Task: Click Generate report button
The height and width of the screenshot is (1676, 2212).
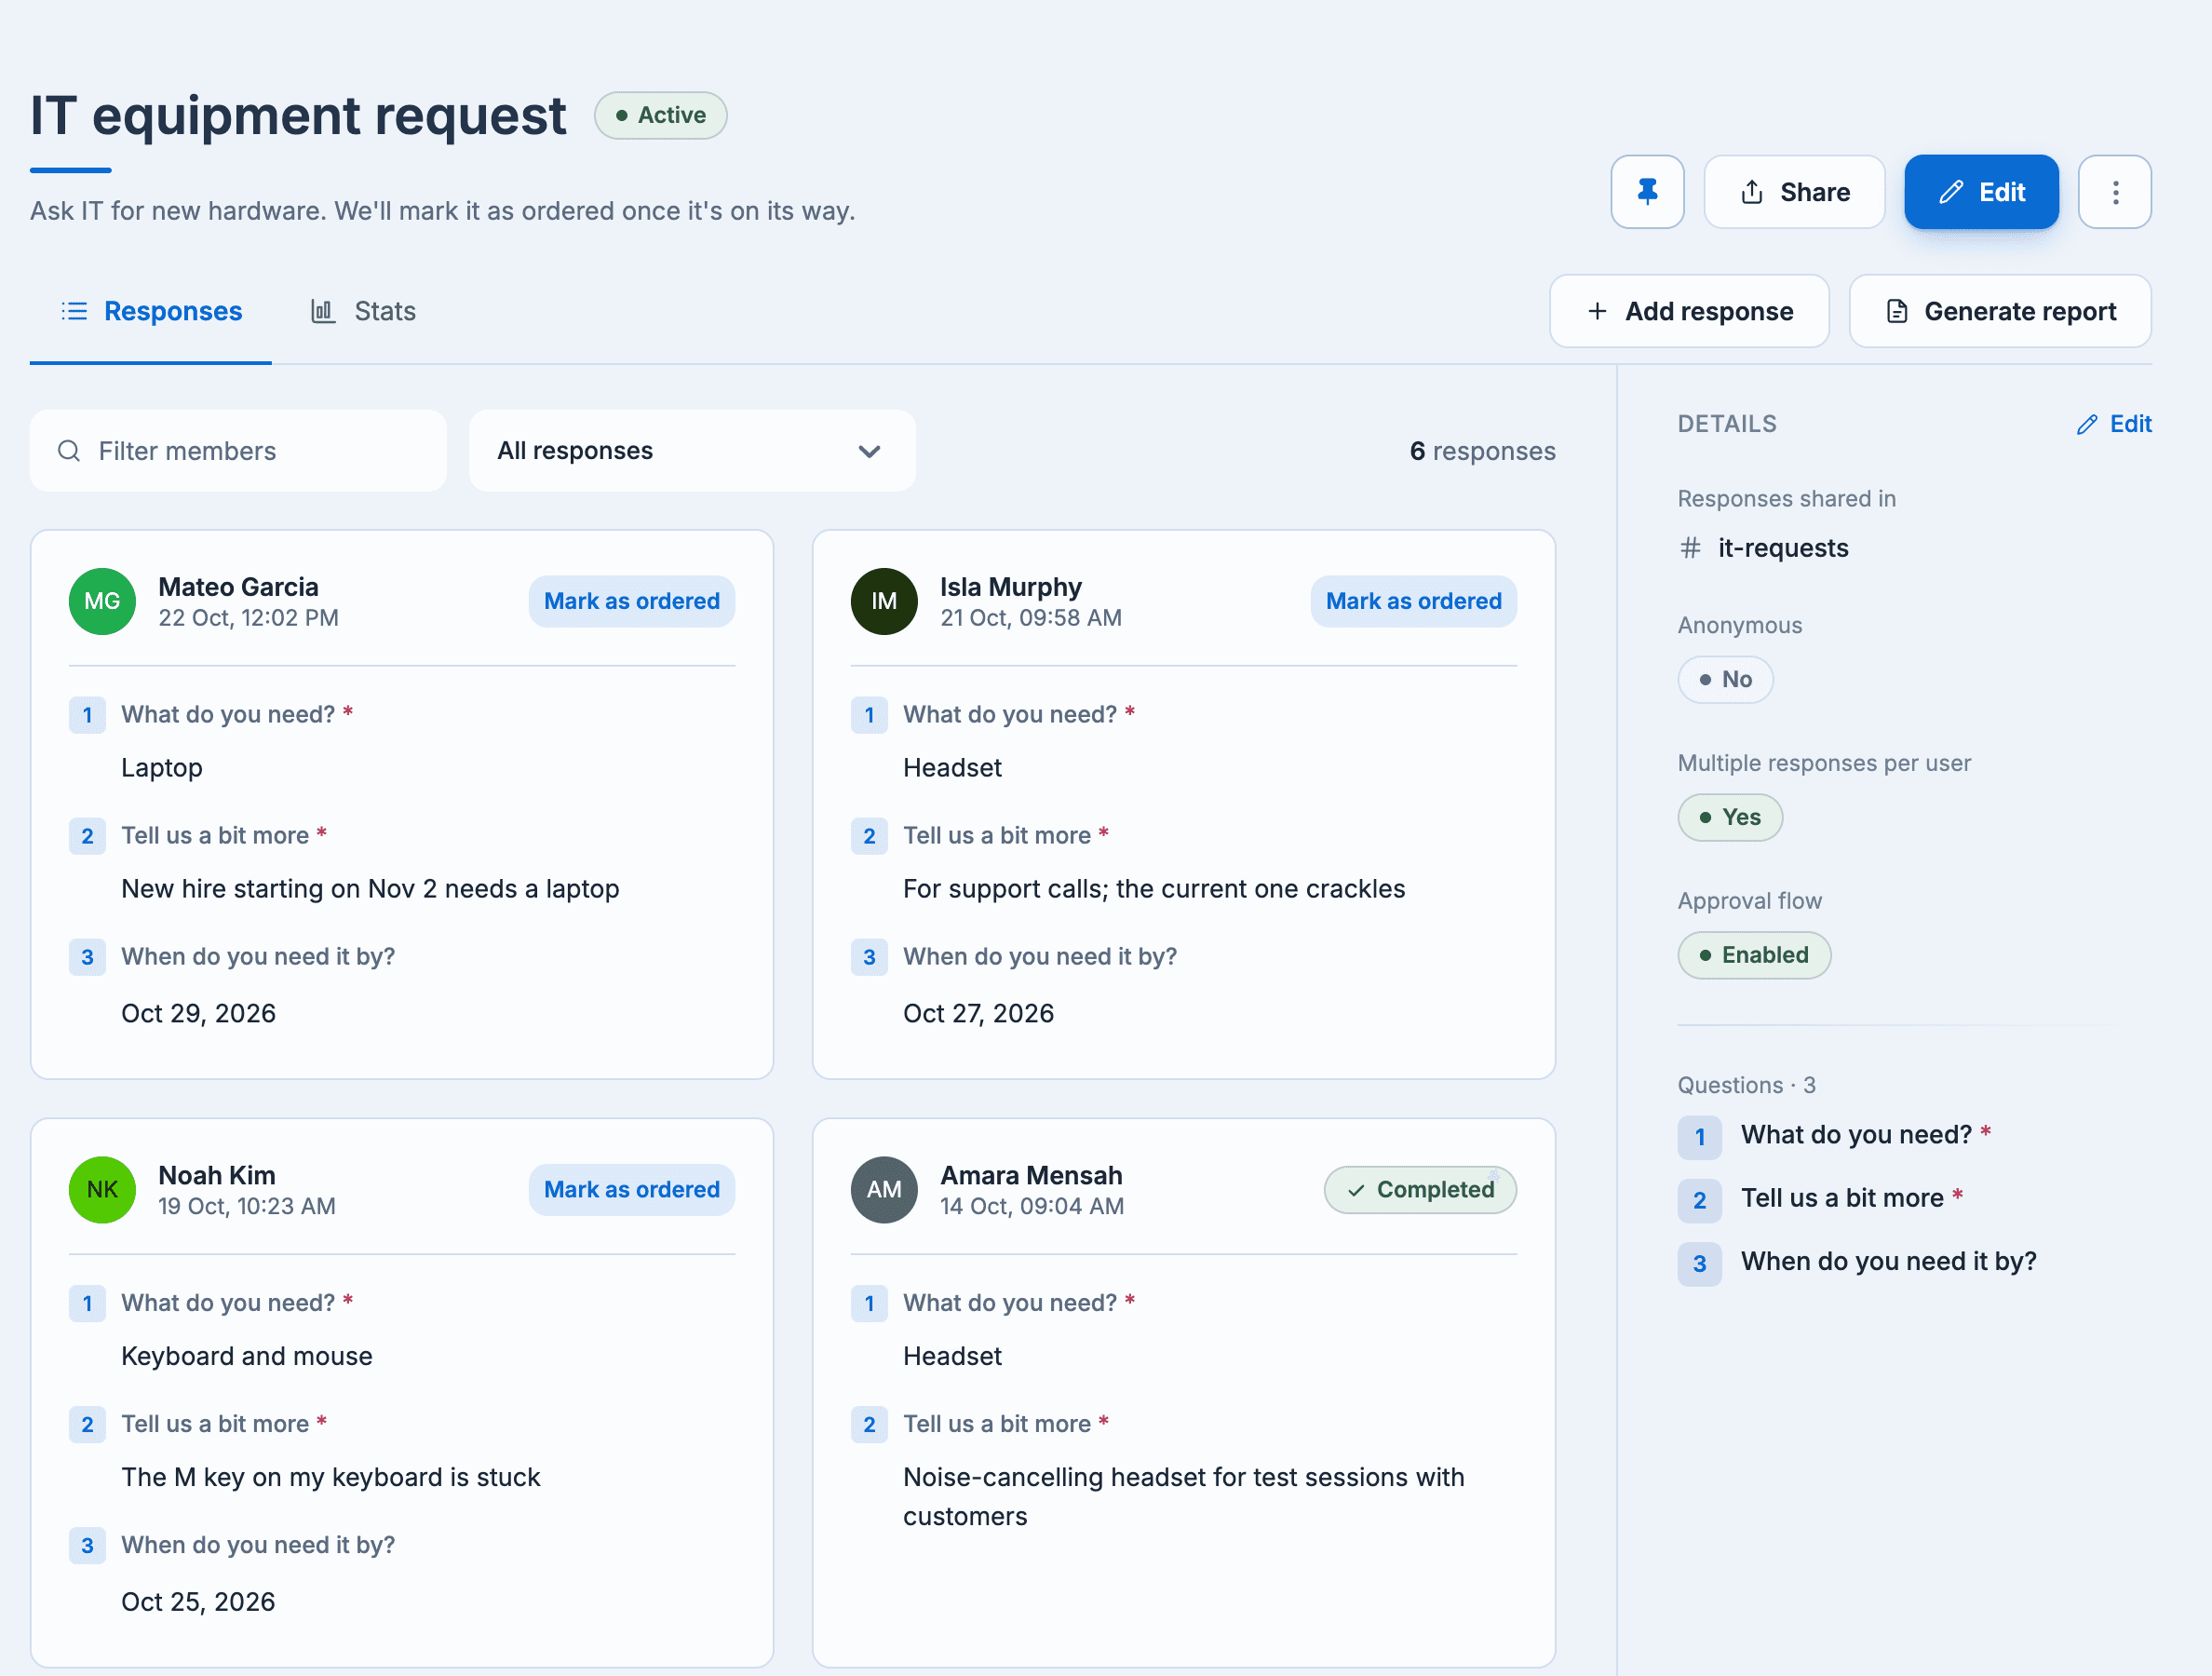Action: pyautogui.click(x=2000, y=312)
